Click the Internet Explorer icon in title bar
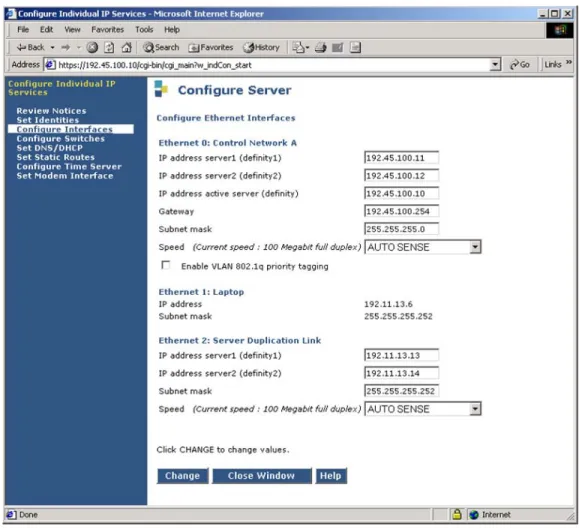This screenshot has width=579, height=529. click(x=11, y=14)
